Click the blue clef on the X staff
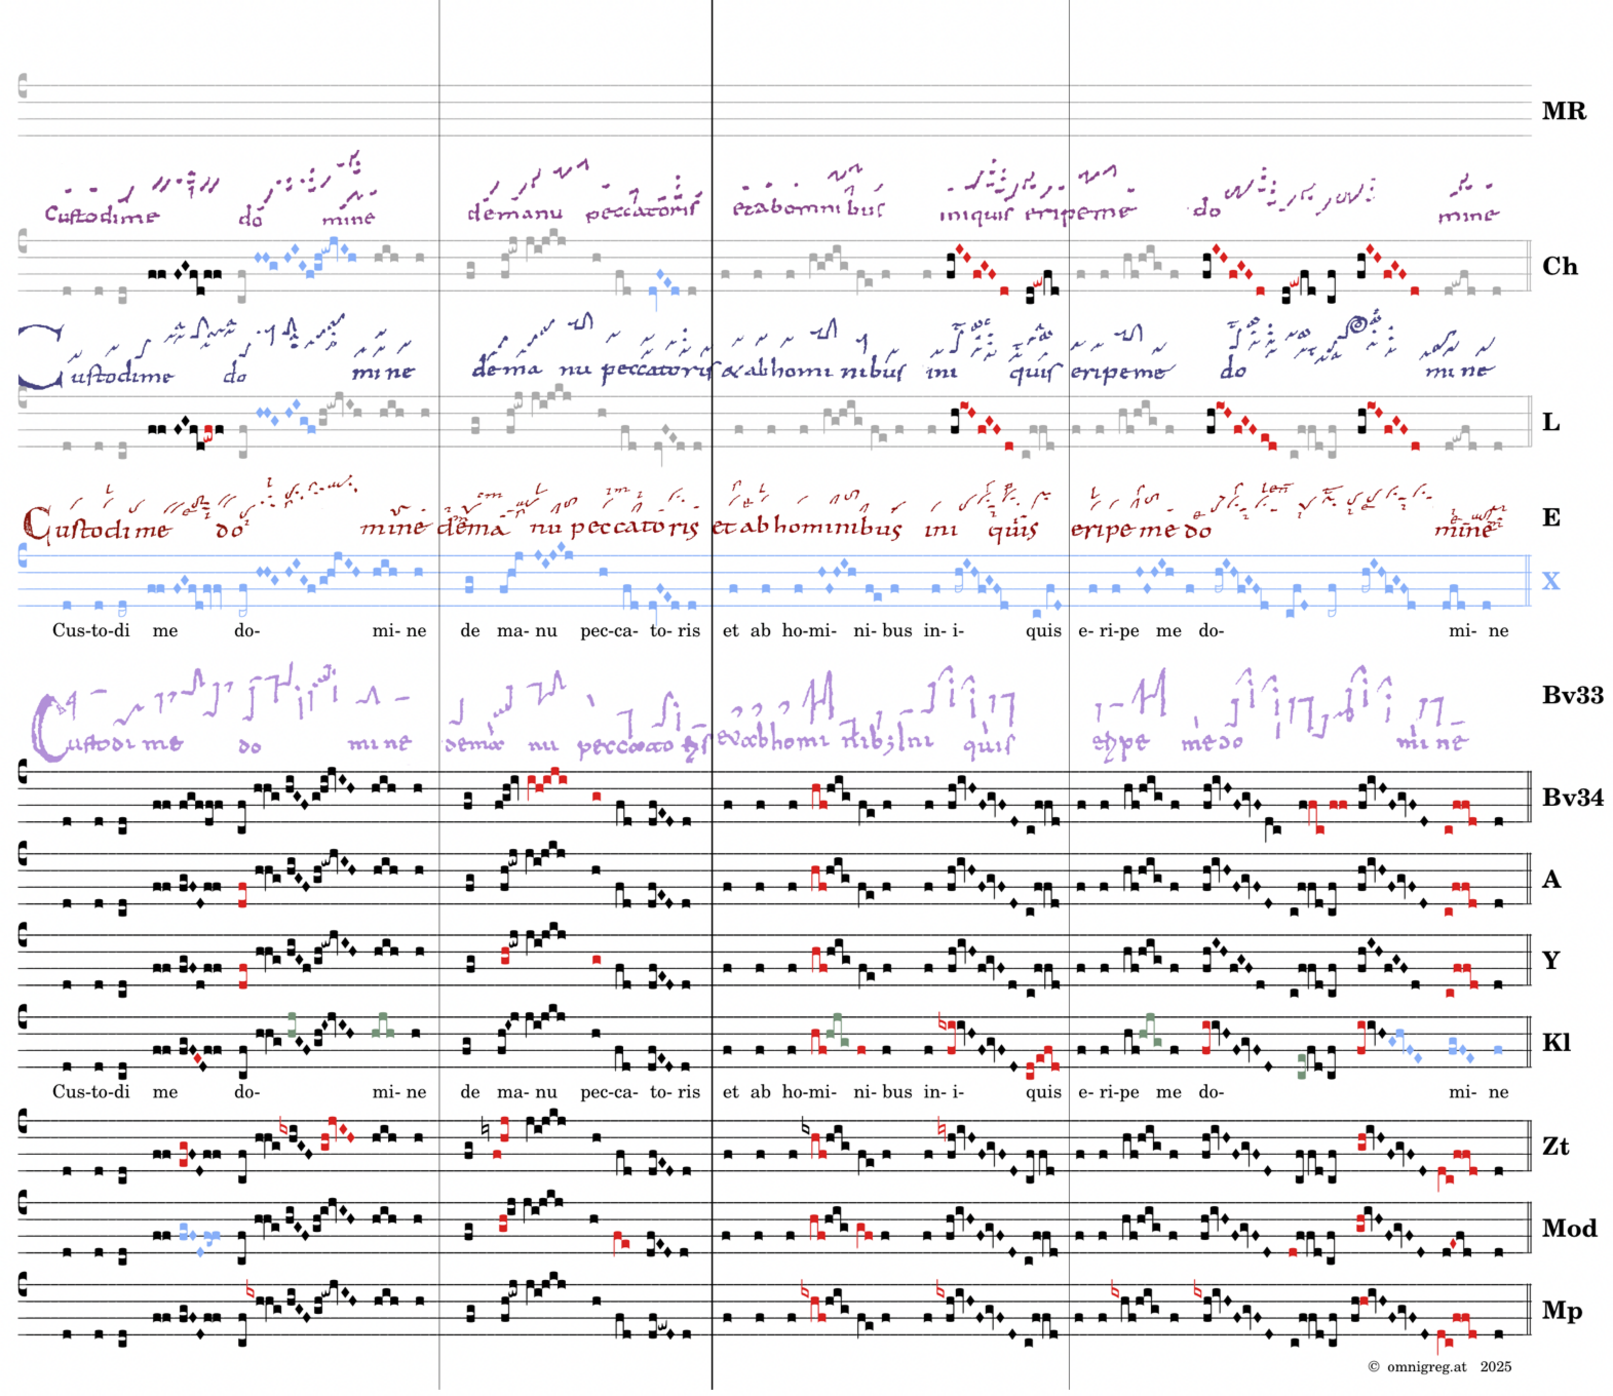 pos(23,559)
